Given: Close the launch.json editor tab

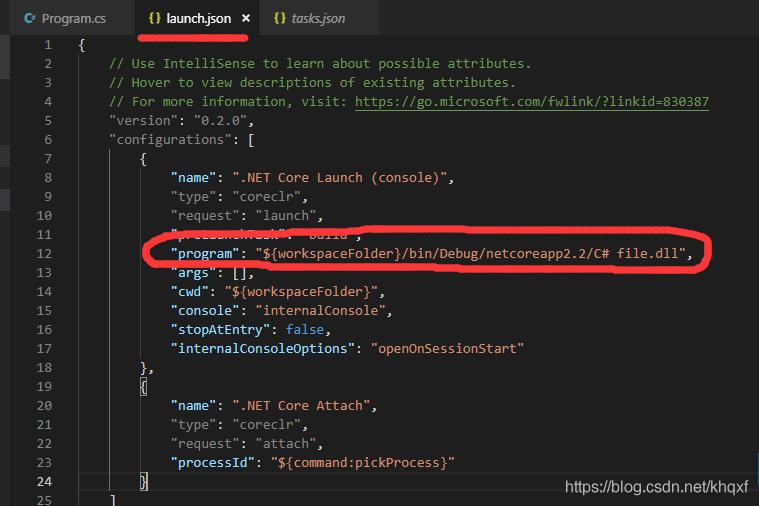Looking at the screenshot, I should point(247,19).
